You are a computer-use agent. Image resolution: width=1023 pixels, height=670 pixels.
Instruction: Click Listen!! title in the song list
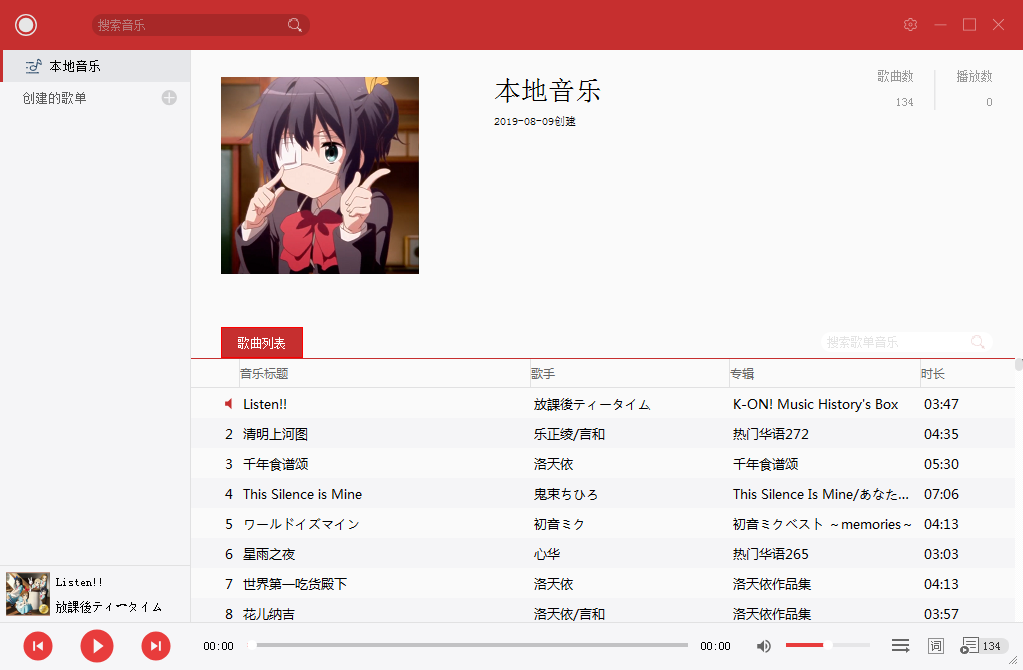(265, 404)
